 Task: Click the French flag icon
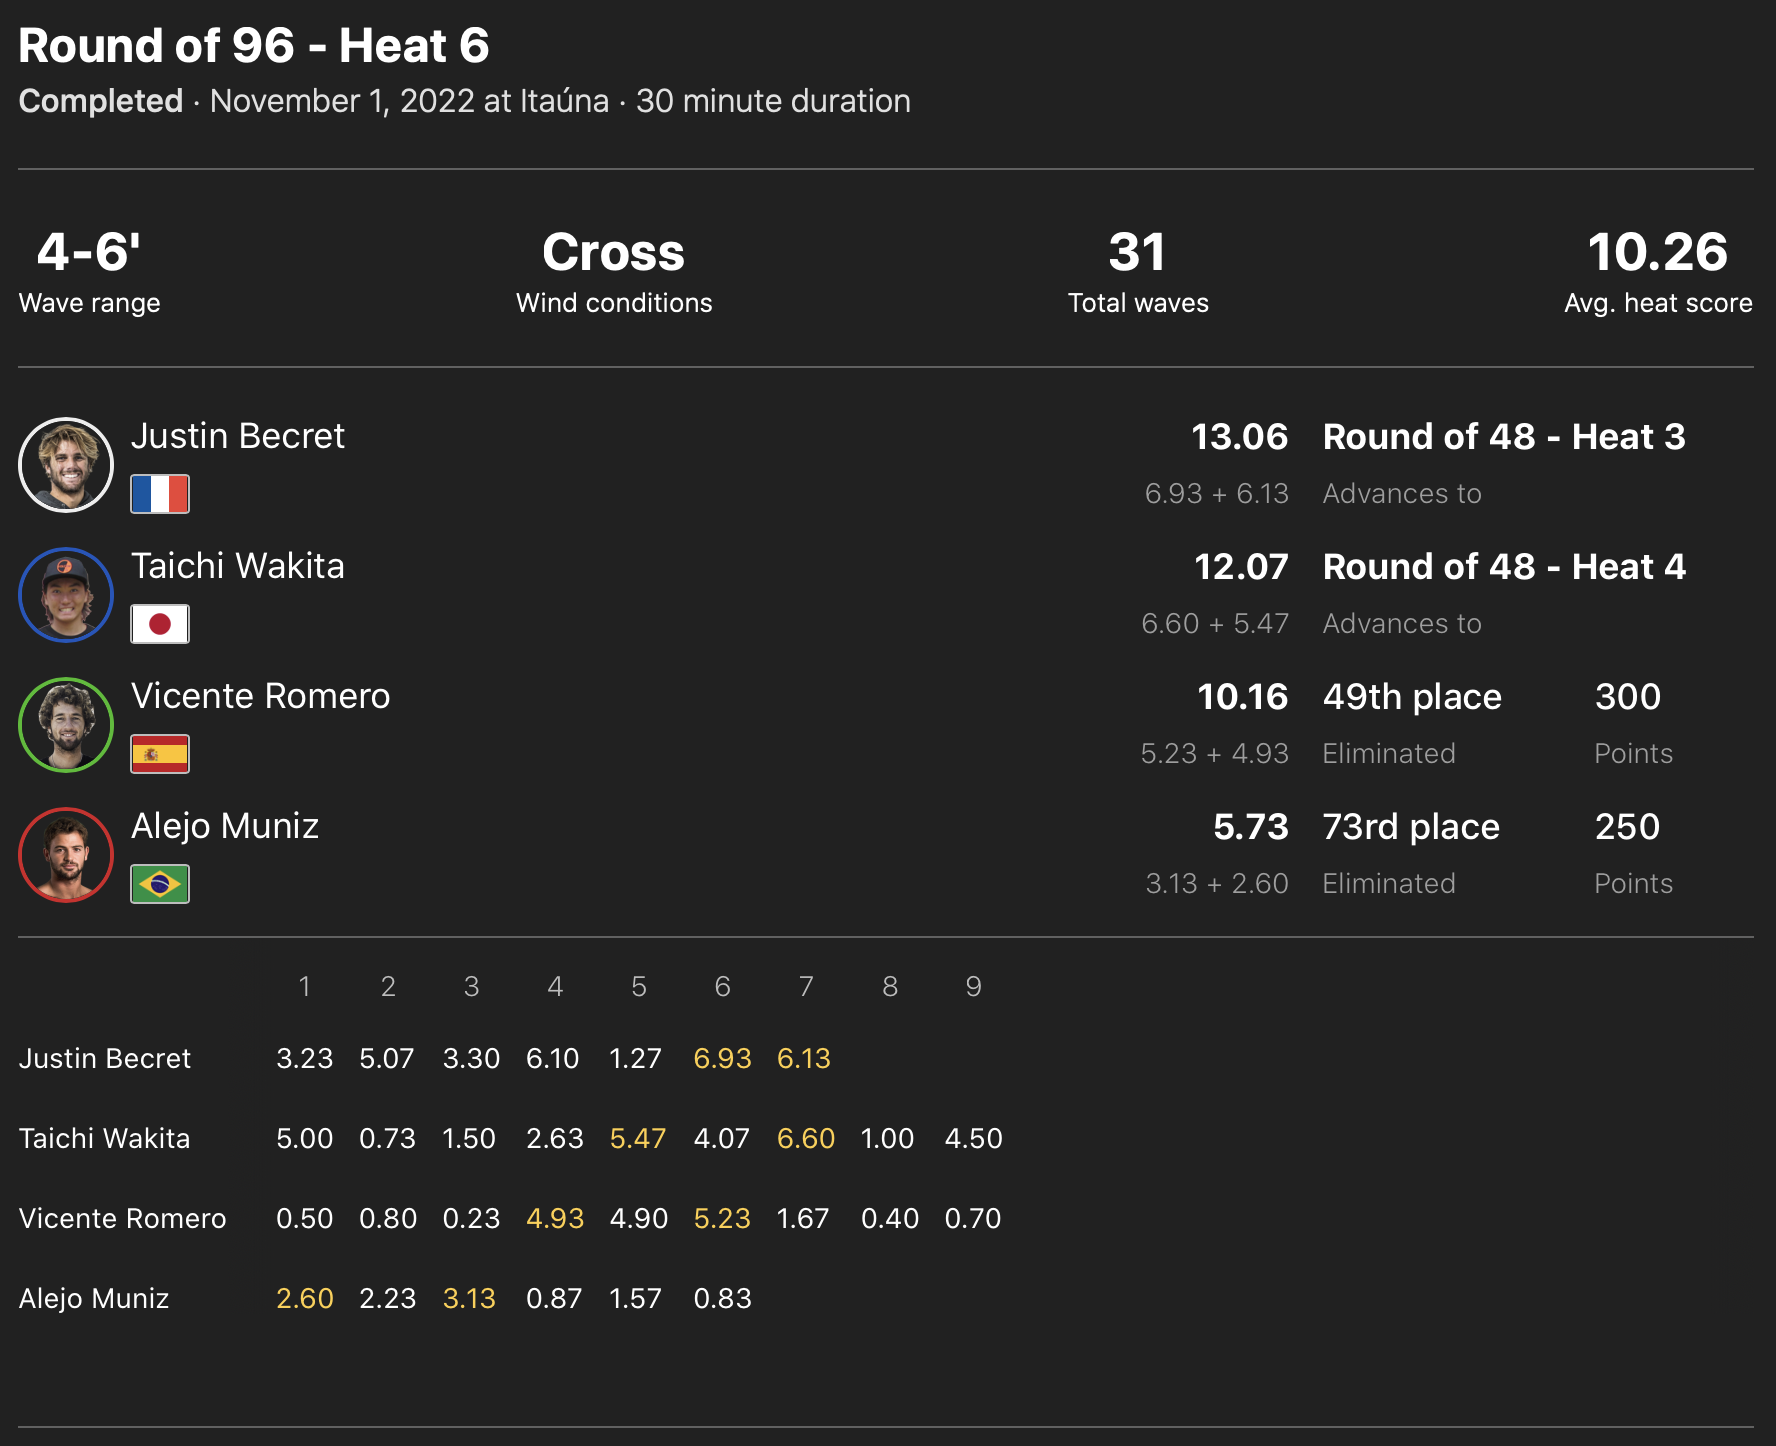[160, 494]
